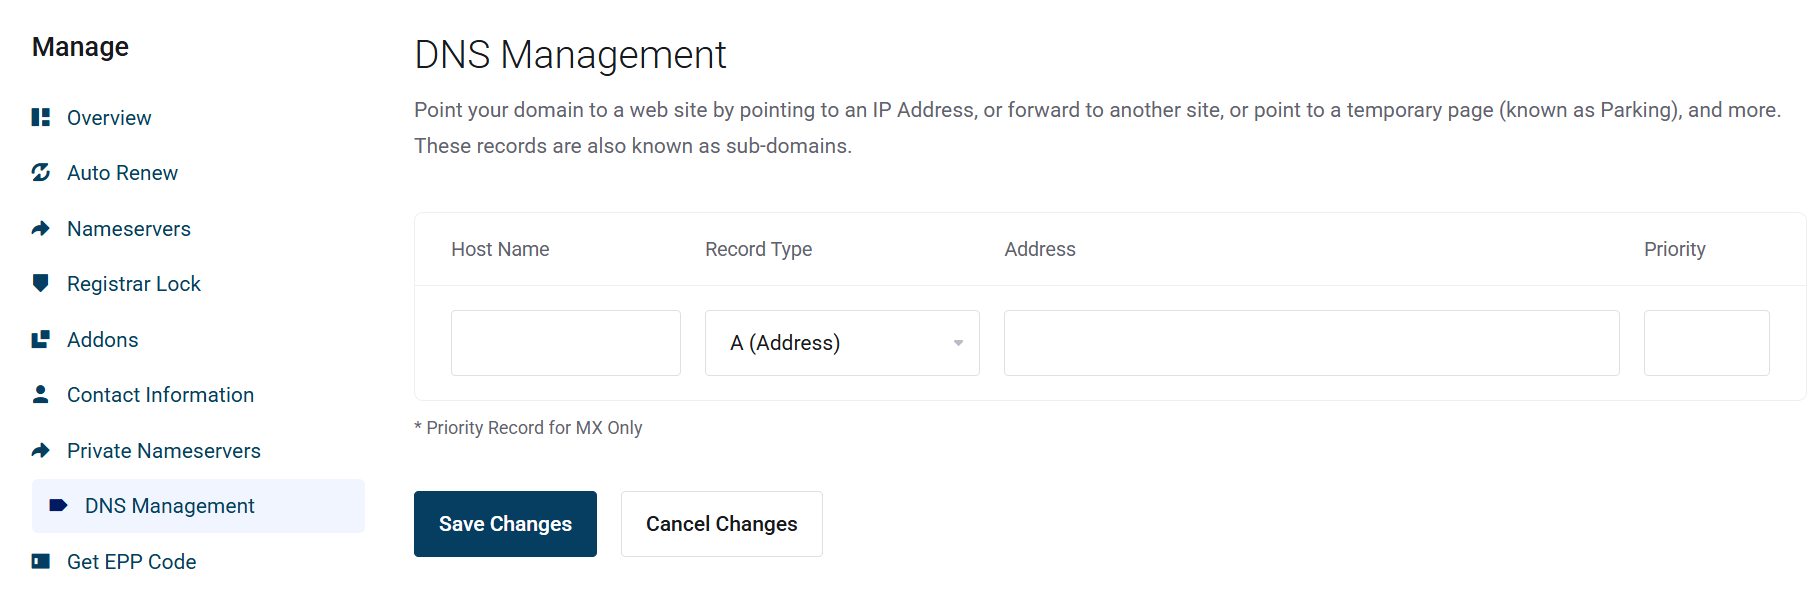The height and width of the screenshot is (612, 1816).
Task: Click the Get EPP Code icon
Action: pyautogui.click(x=41, y=562)
